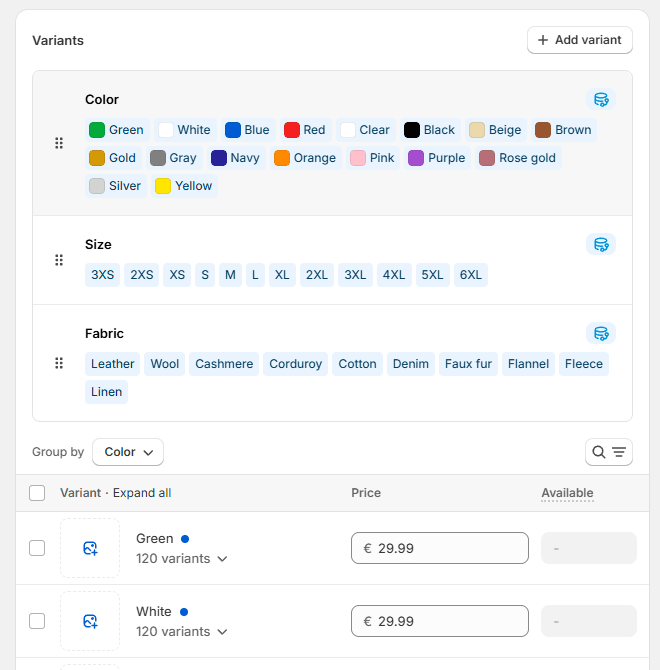Grab the drag handle for the Color option

(x=59, y=143)
